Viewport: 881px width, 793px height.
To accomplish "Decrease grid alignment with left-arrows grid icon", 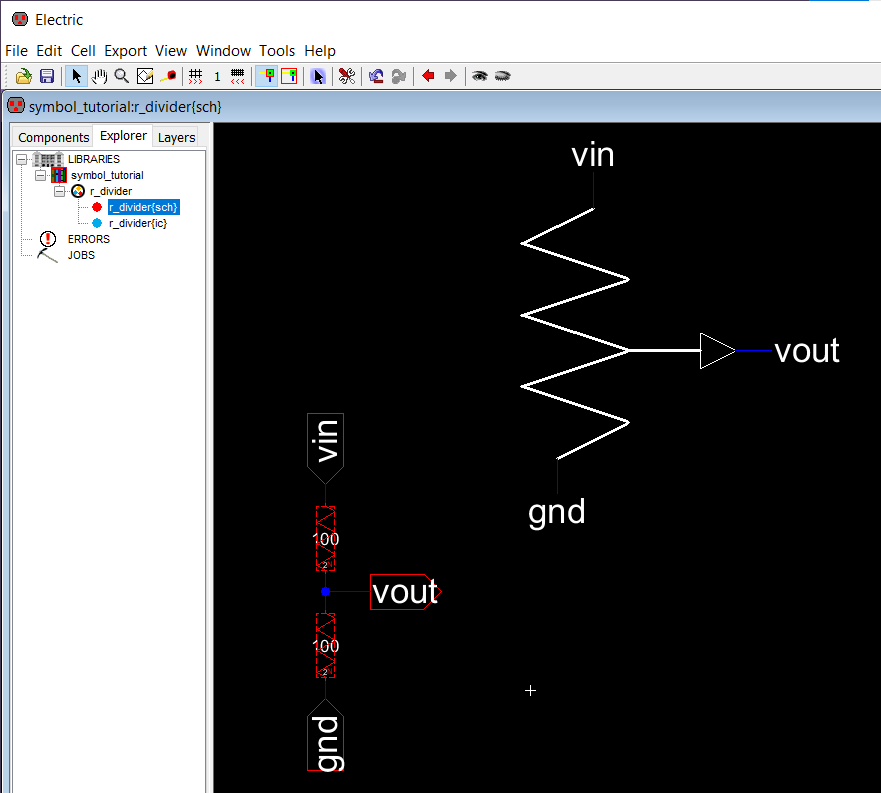I will coord(238,76).
